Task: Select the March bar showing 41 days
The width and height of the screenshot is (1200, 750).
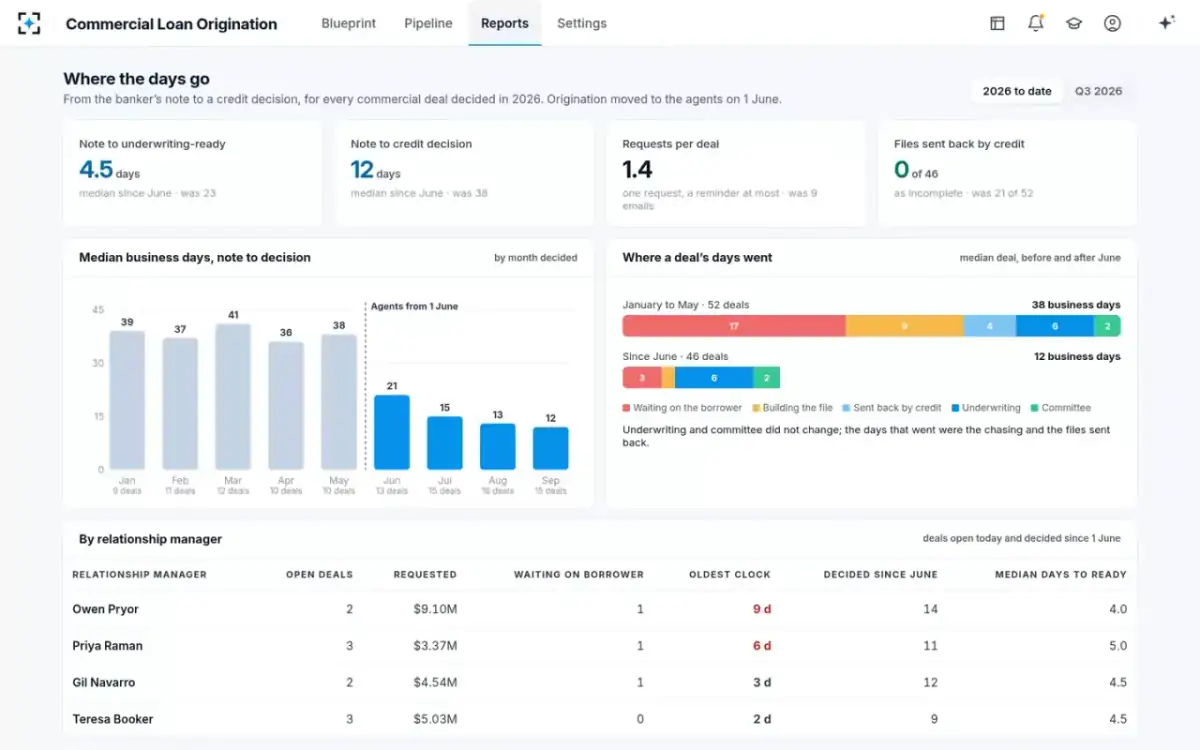Action: click(x=233, y=397)
